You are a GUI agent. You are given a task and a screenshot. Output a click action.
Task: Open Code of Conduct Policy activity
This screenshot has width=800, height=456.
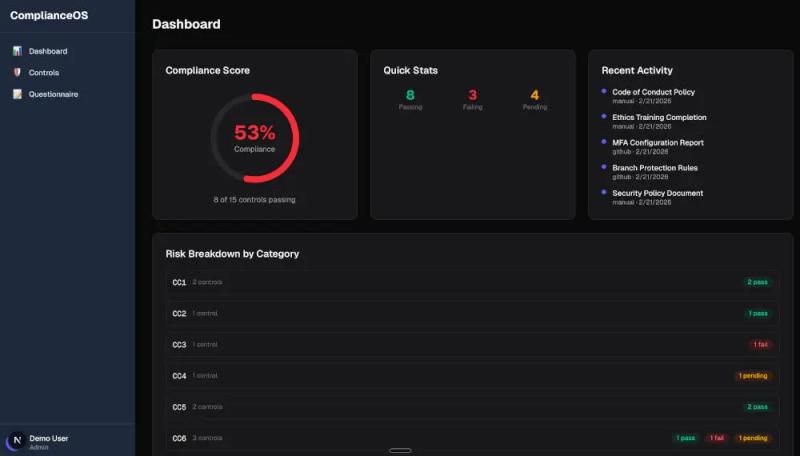pos(654,92)
